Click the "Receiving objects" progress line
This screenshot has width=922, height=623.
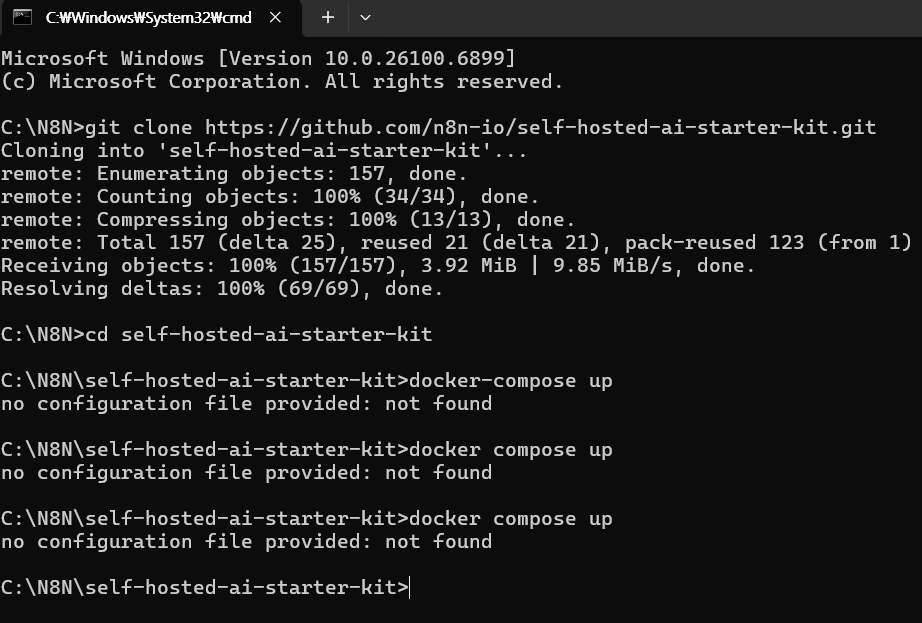click(378, 265)
